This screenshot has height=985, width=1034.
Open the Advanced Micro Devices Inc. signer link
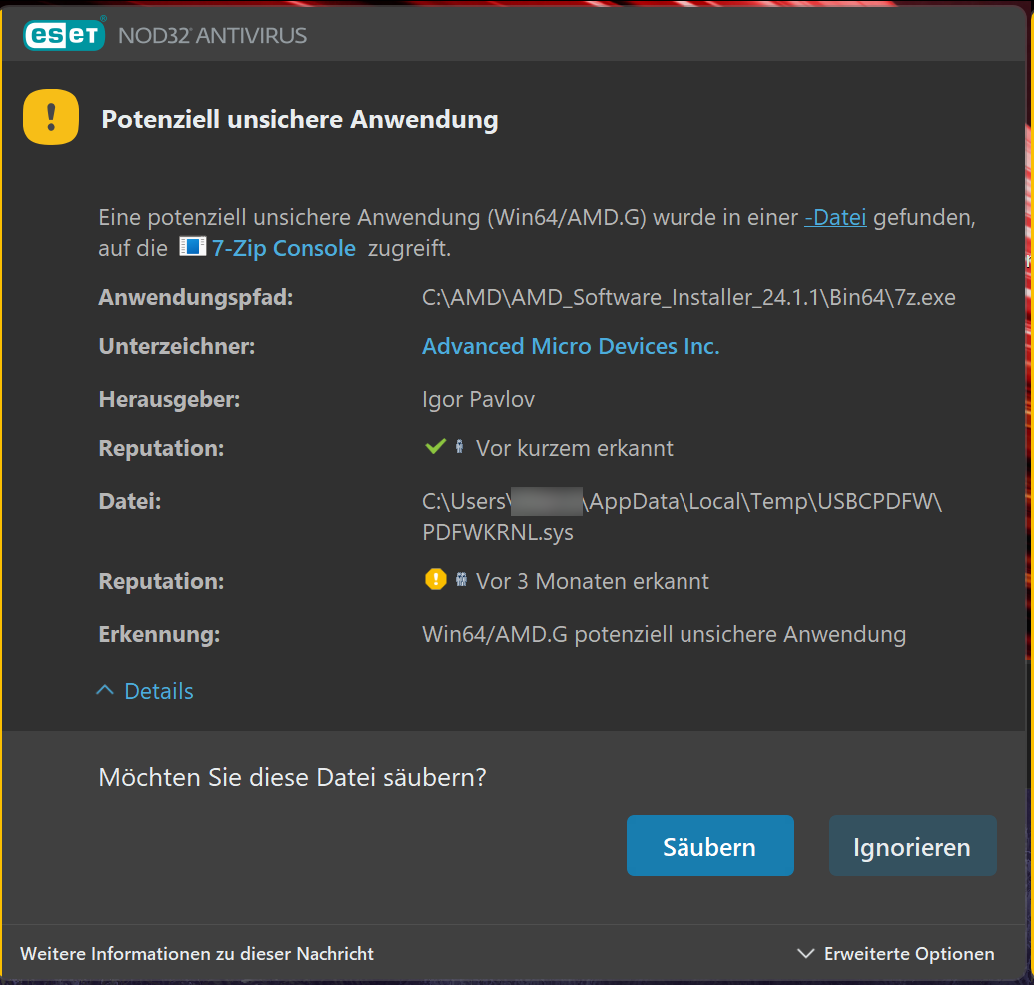pos(570,346)
